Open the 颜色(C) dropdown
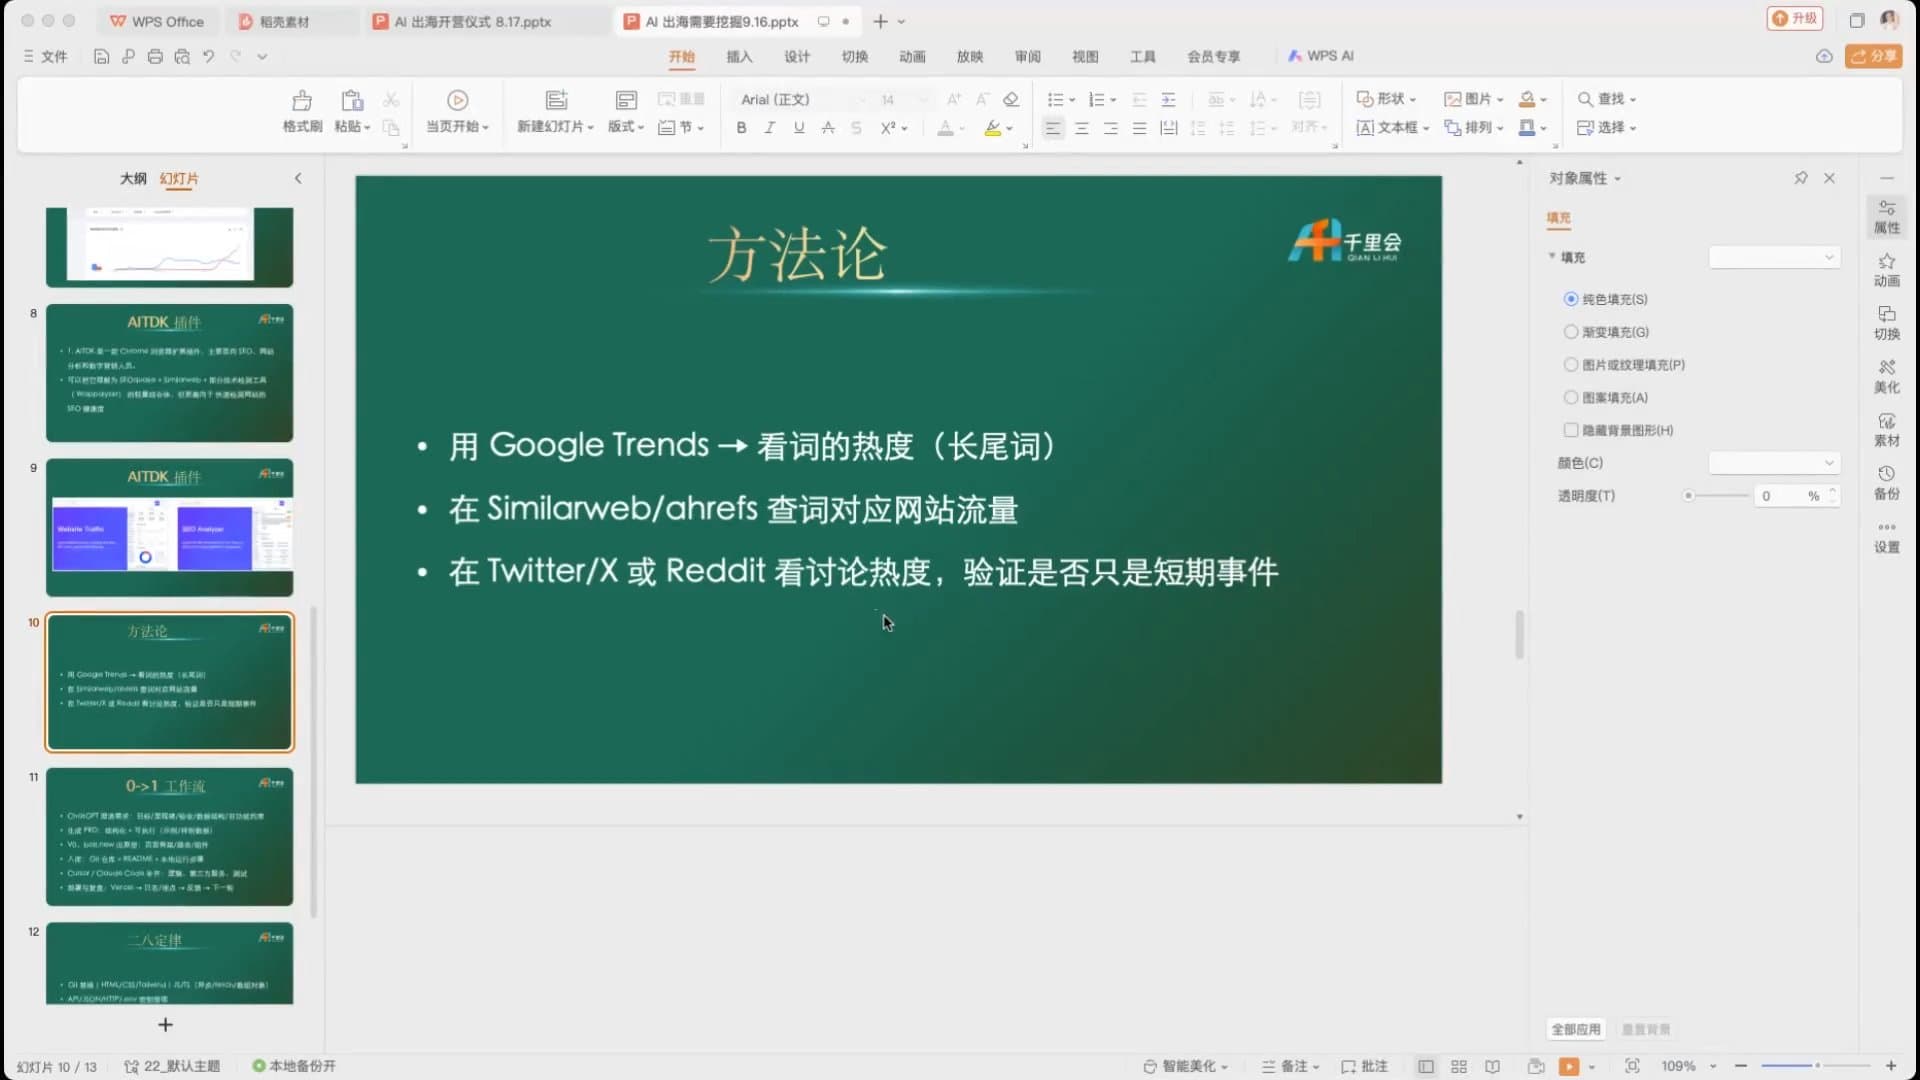 [1774, 463]
